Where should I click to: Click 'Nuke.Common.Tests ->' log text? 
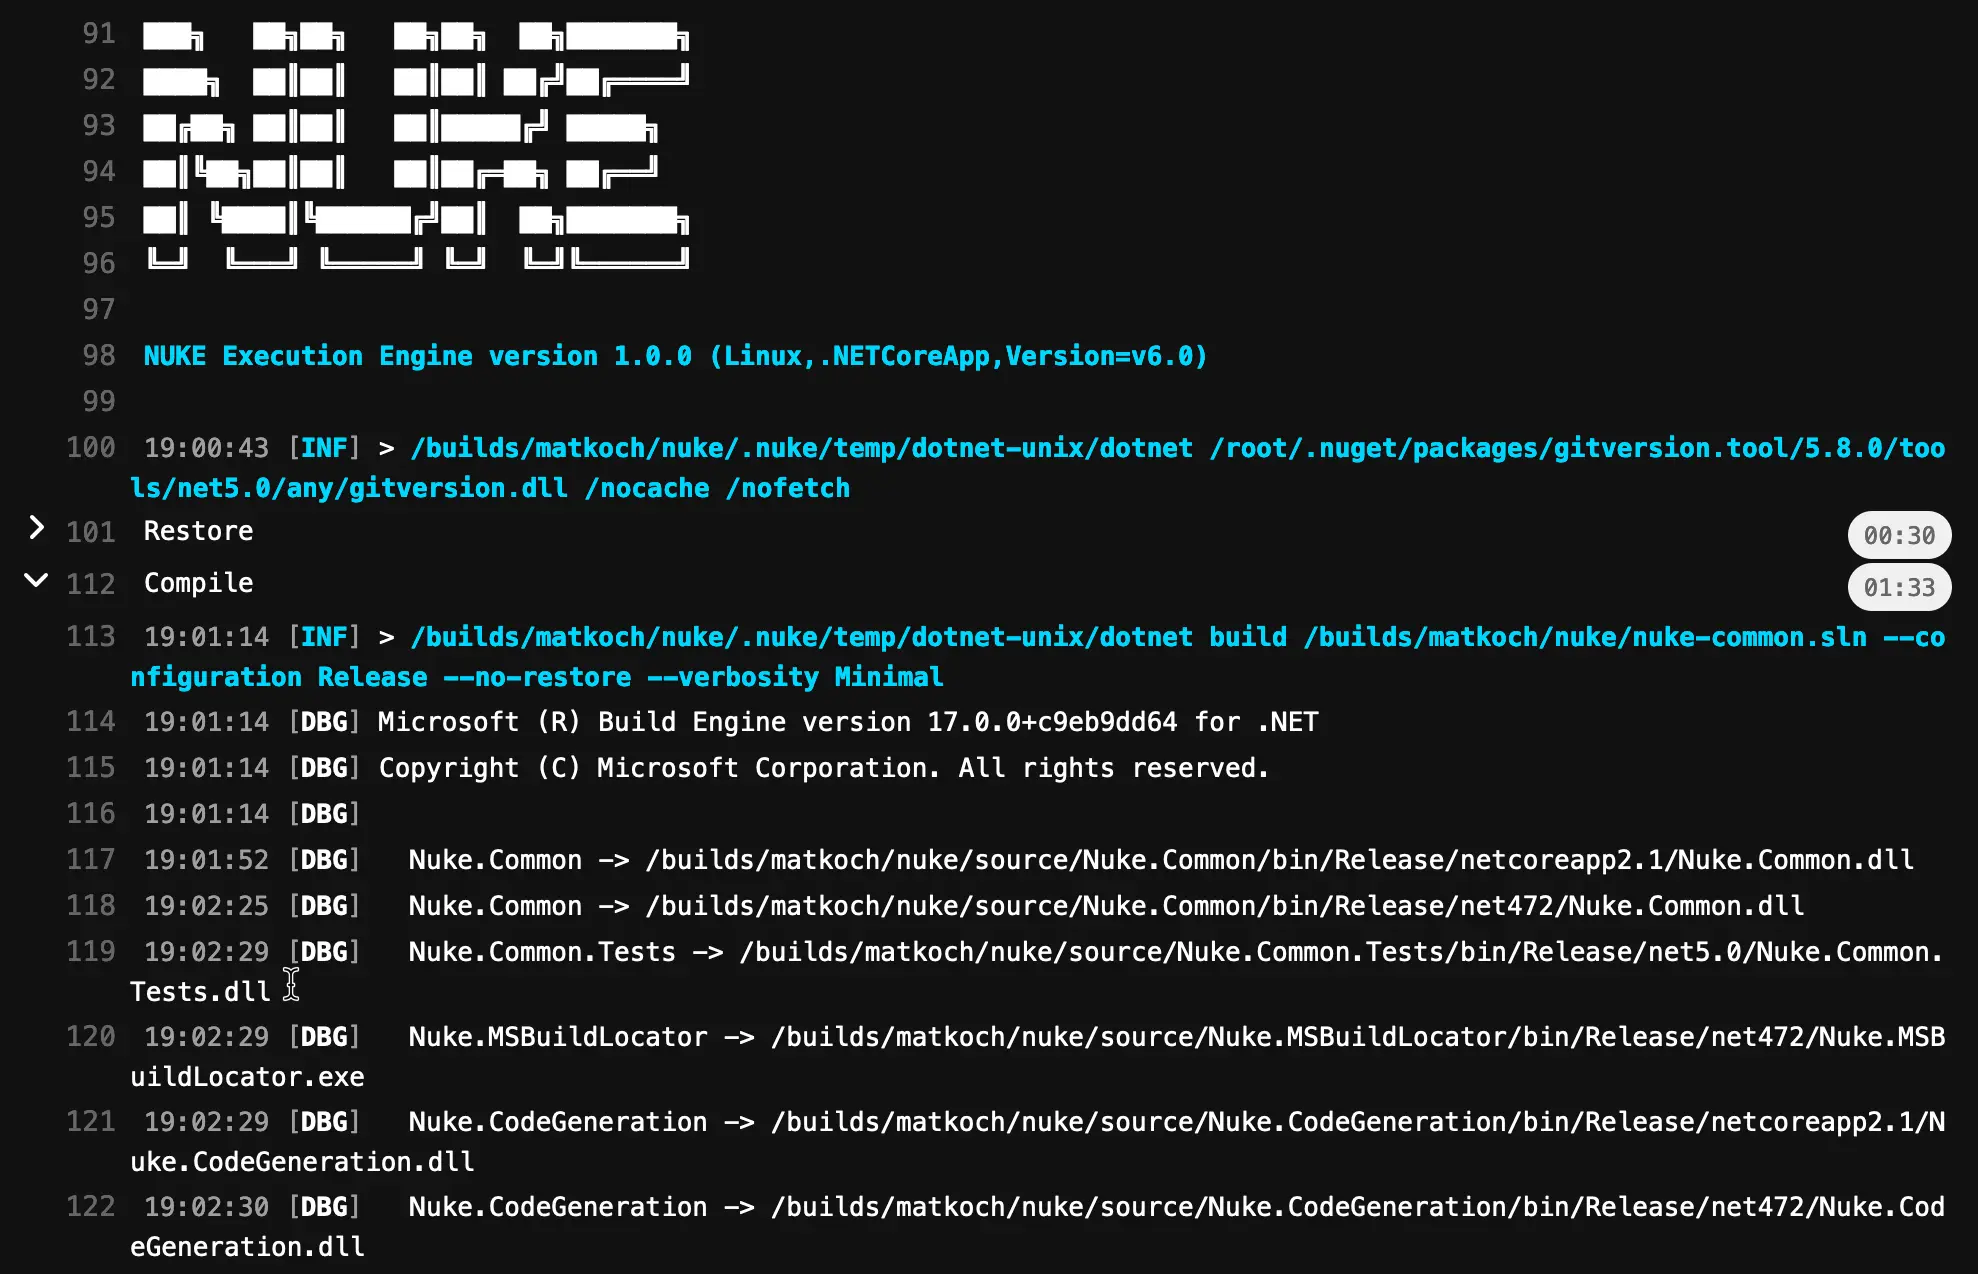566,952
